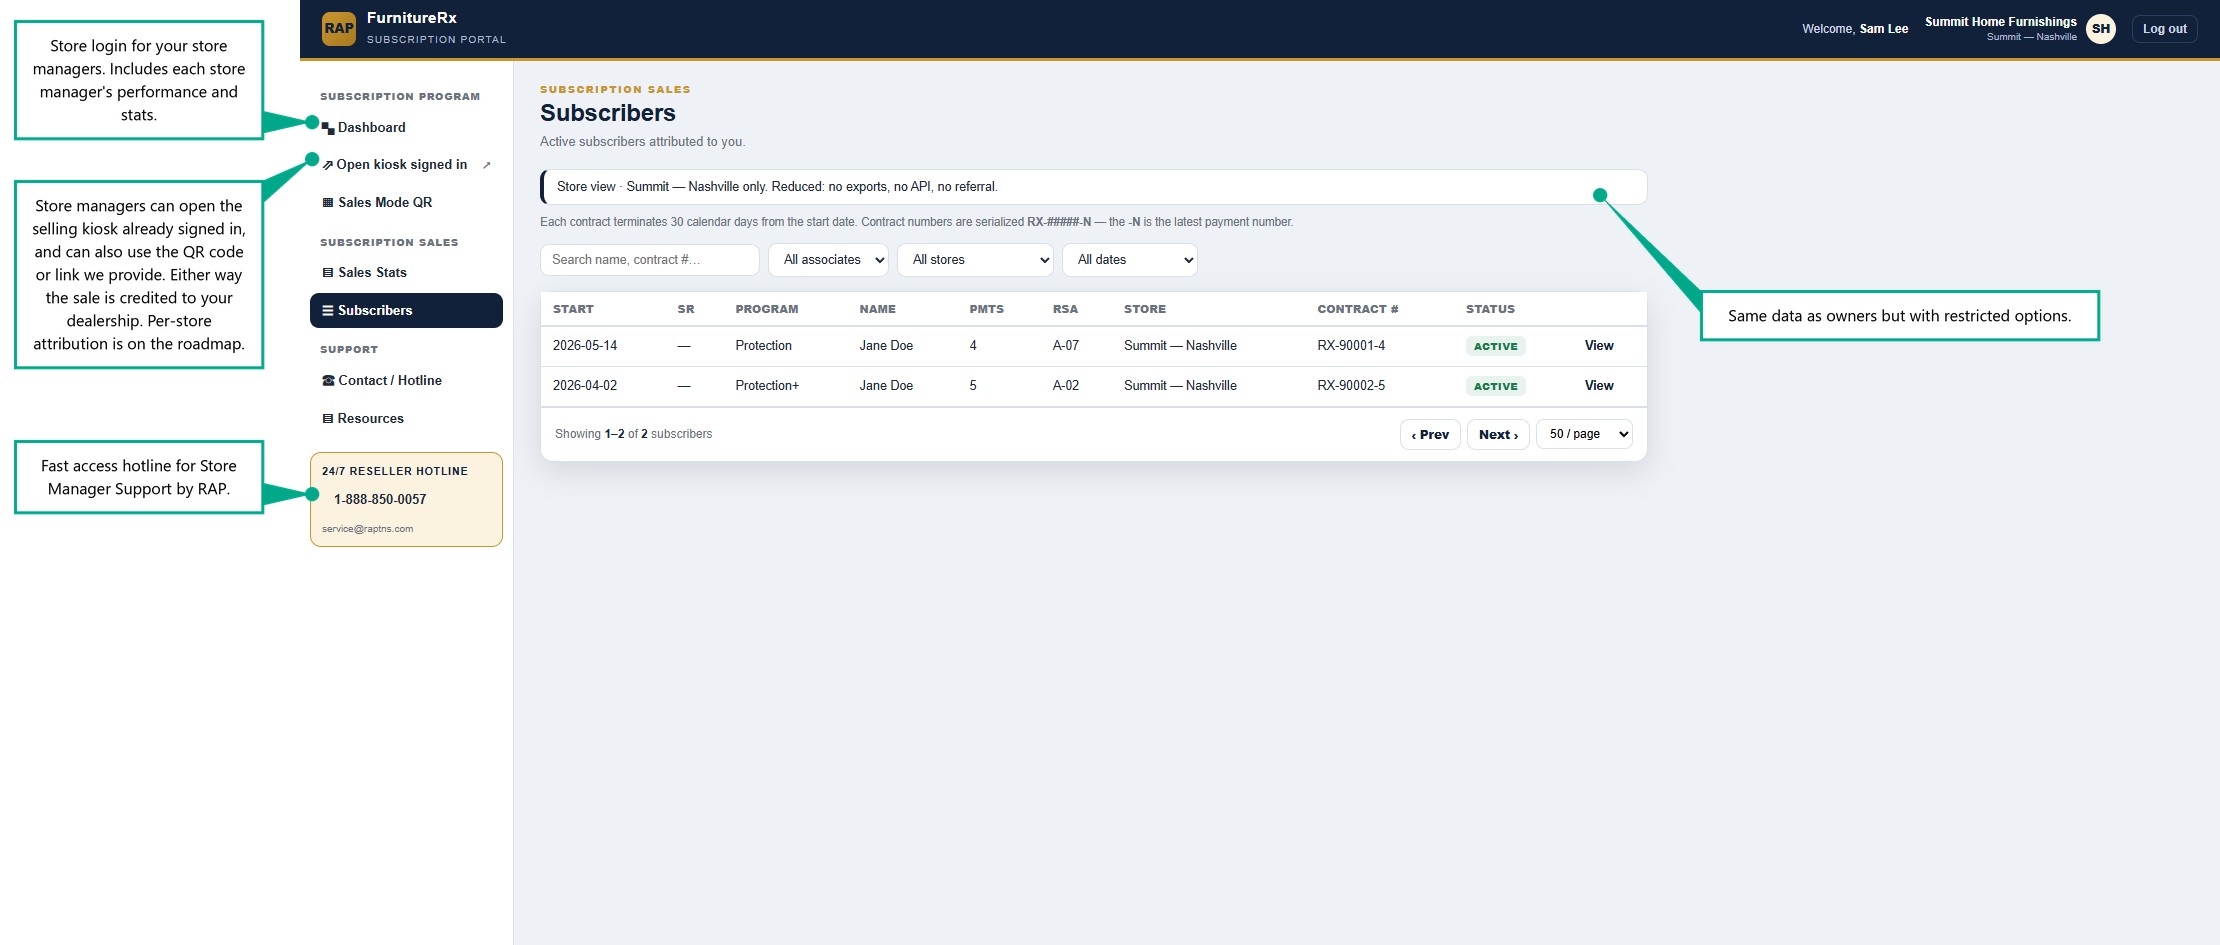Click RSA cell A-02

click(1066, 386)
